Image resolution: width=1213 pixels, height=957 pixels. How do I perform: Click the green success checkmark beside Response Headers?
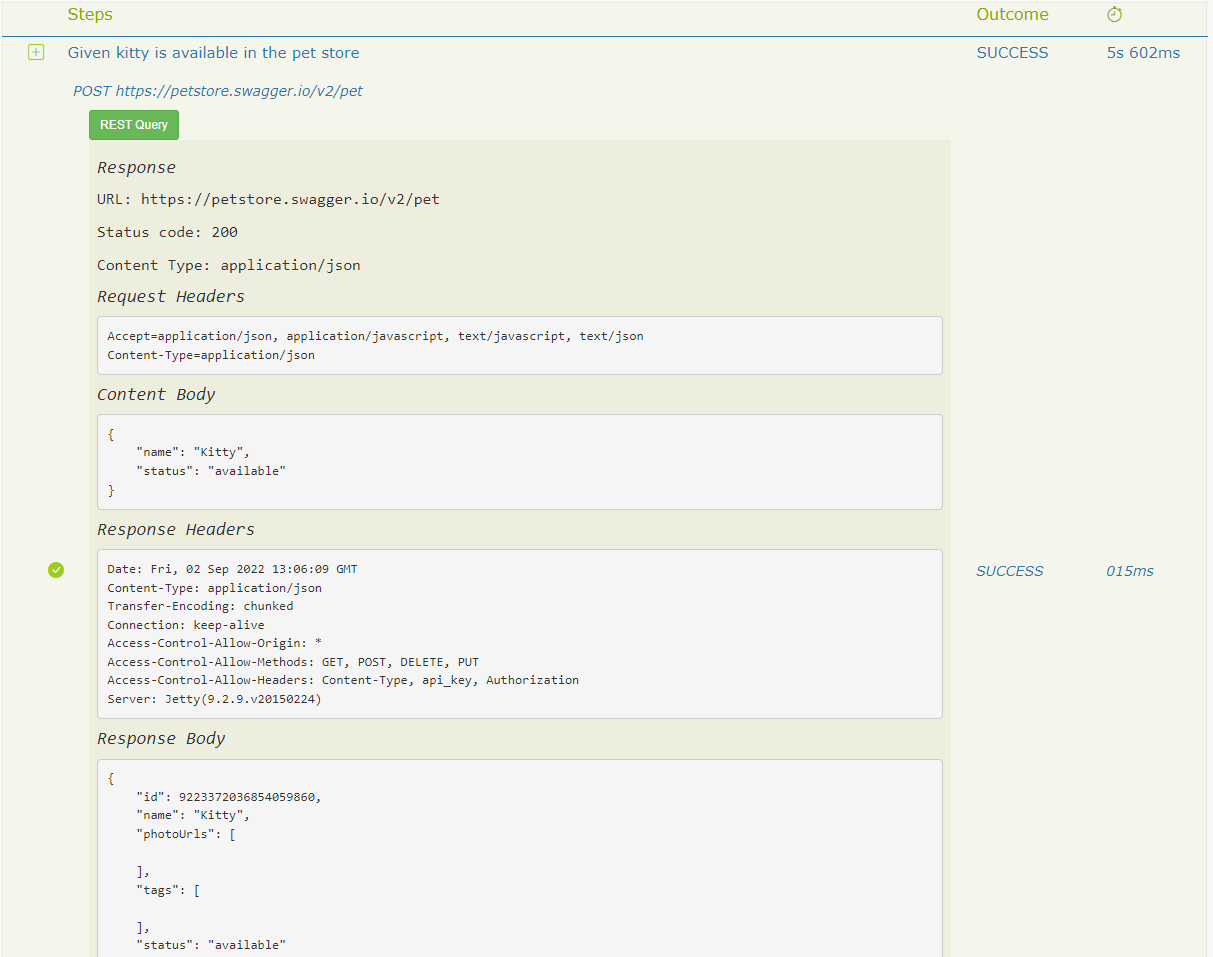tap(56, 570)
